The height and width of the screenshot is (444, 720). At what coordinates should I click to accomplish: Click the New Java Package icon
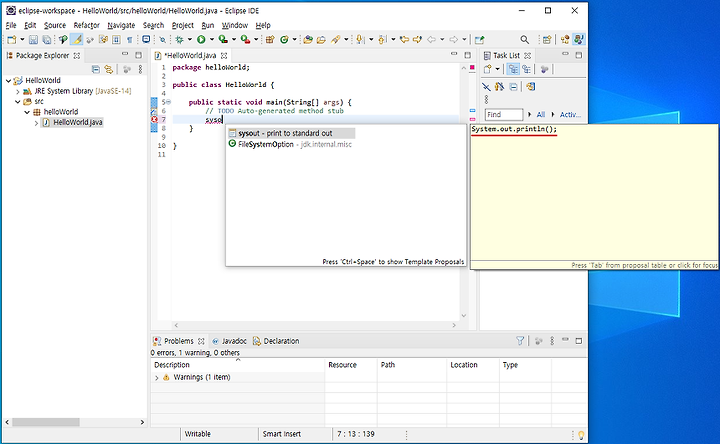tap(270, 40)
